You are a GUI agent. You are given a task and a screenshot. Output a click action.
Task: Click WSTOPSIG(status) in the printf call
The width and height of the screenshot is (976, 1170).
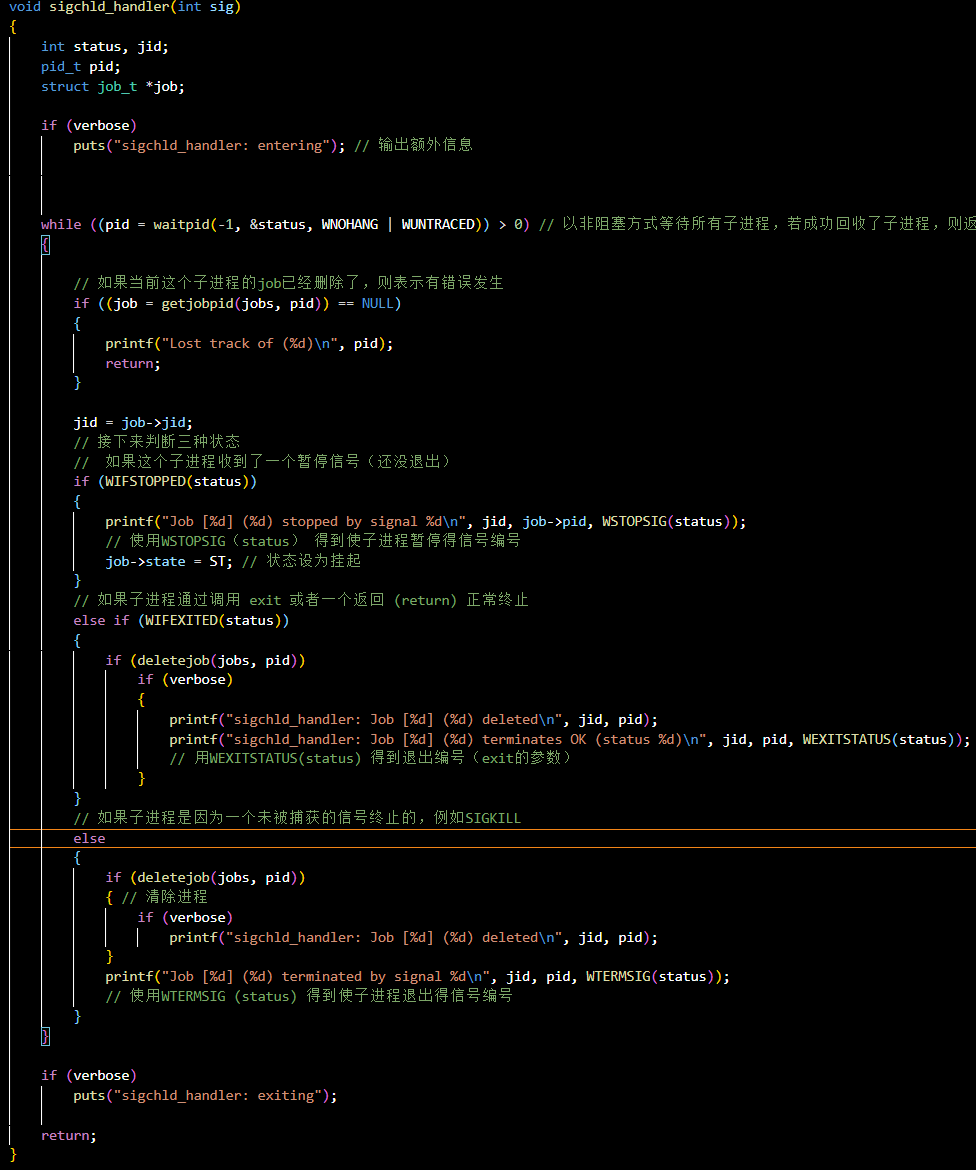[x=666, y=522]
